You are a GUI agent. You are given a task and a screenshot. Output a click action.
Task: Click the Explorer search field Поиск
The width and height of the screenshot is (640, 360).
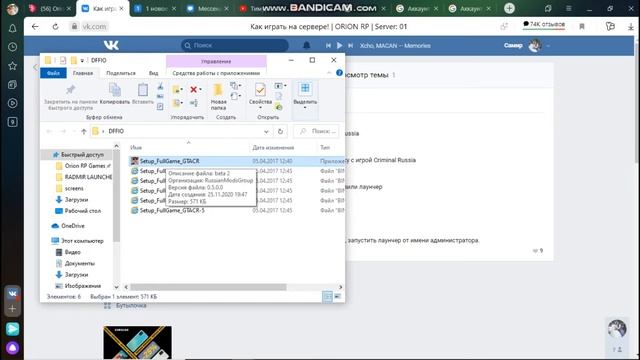pyautogui.click(x=317, y=131)
